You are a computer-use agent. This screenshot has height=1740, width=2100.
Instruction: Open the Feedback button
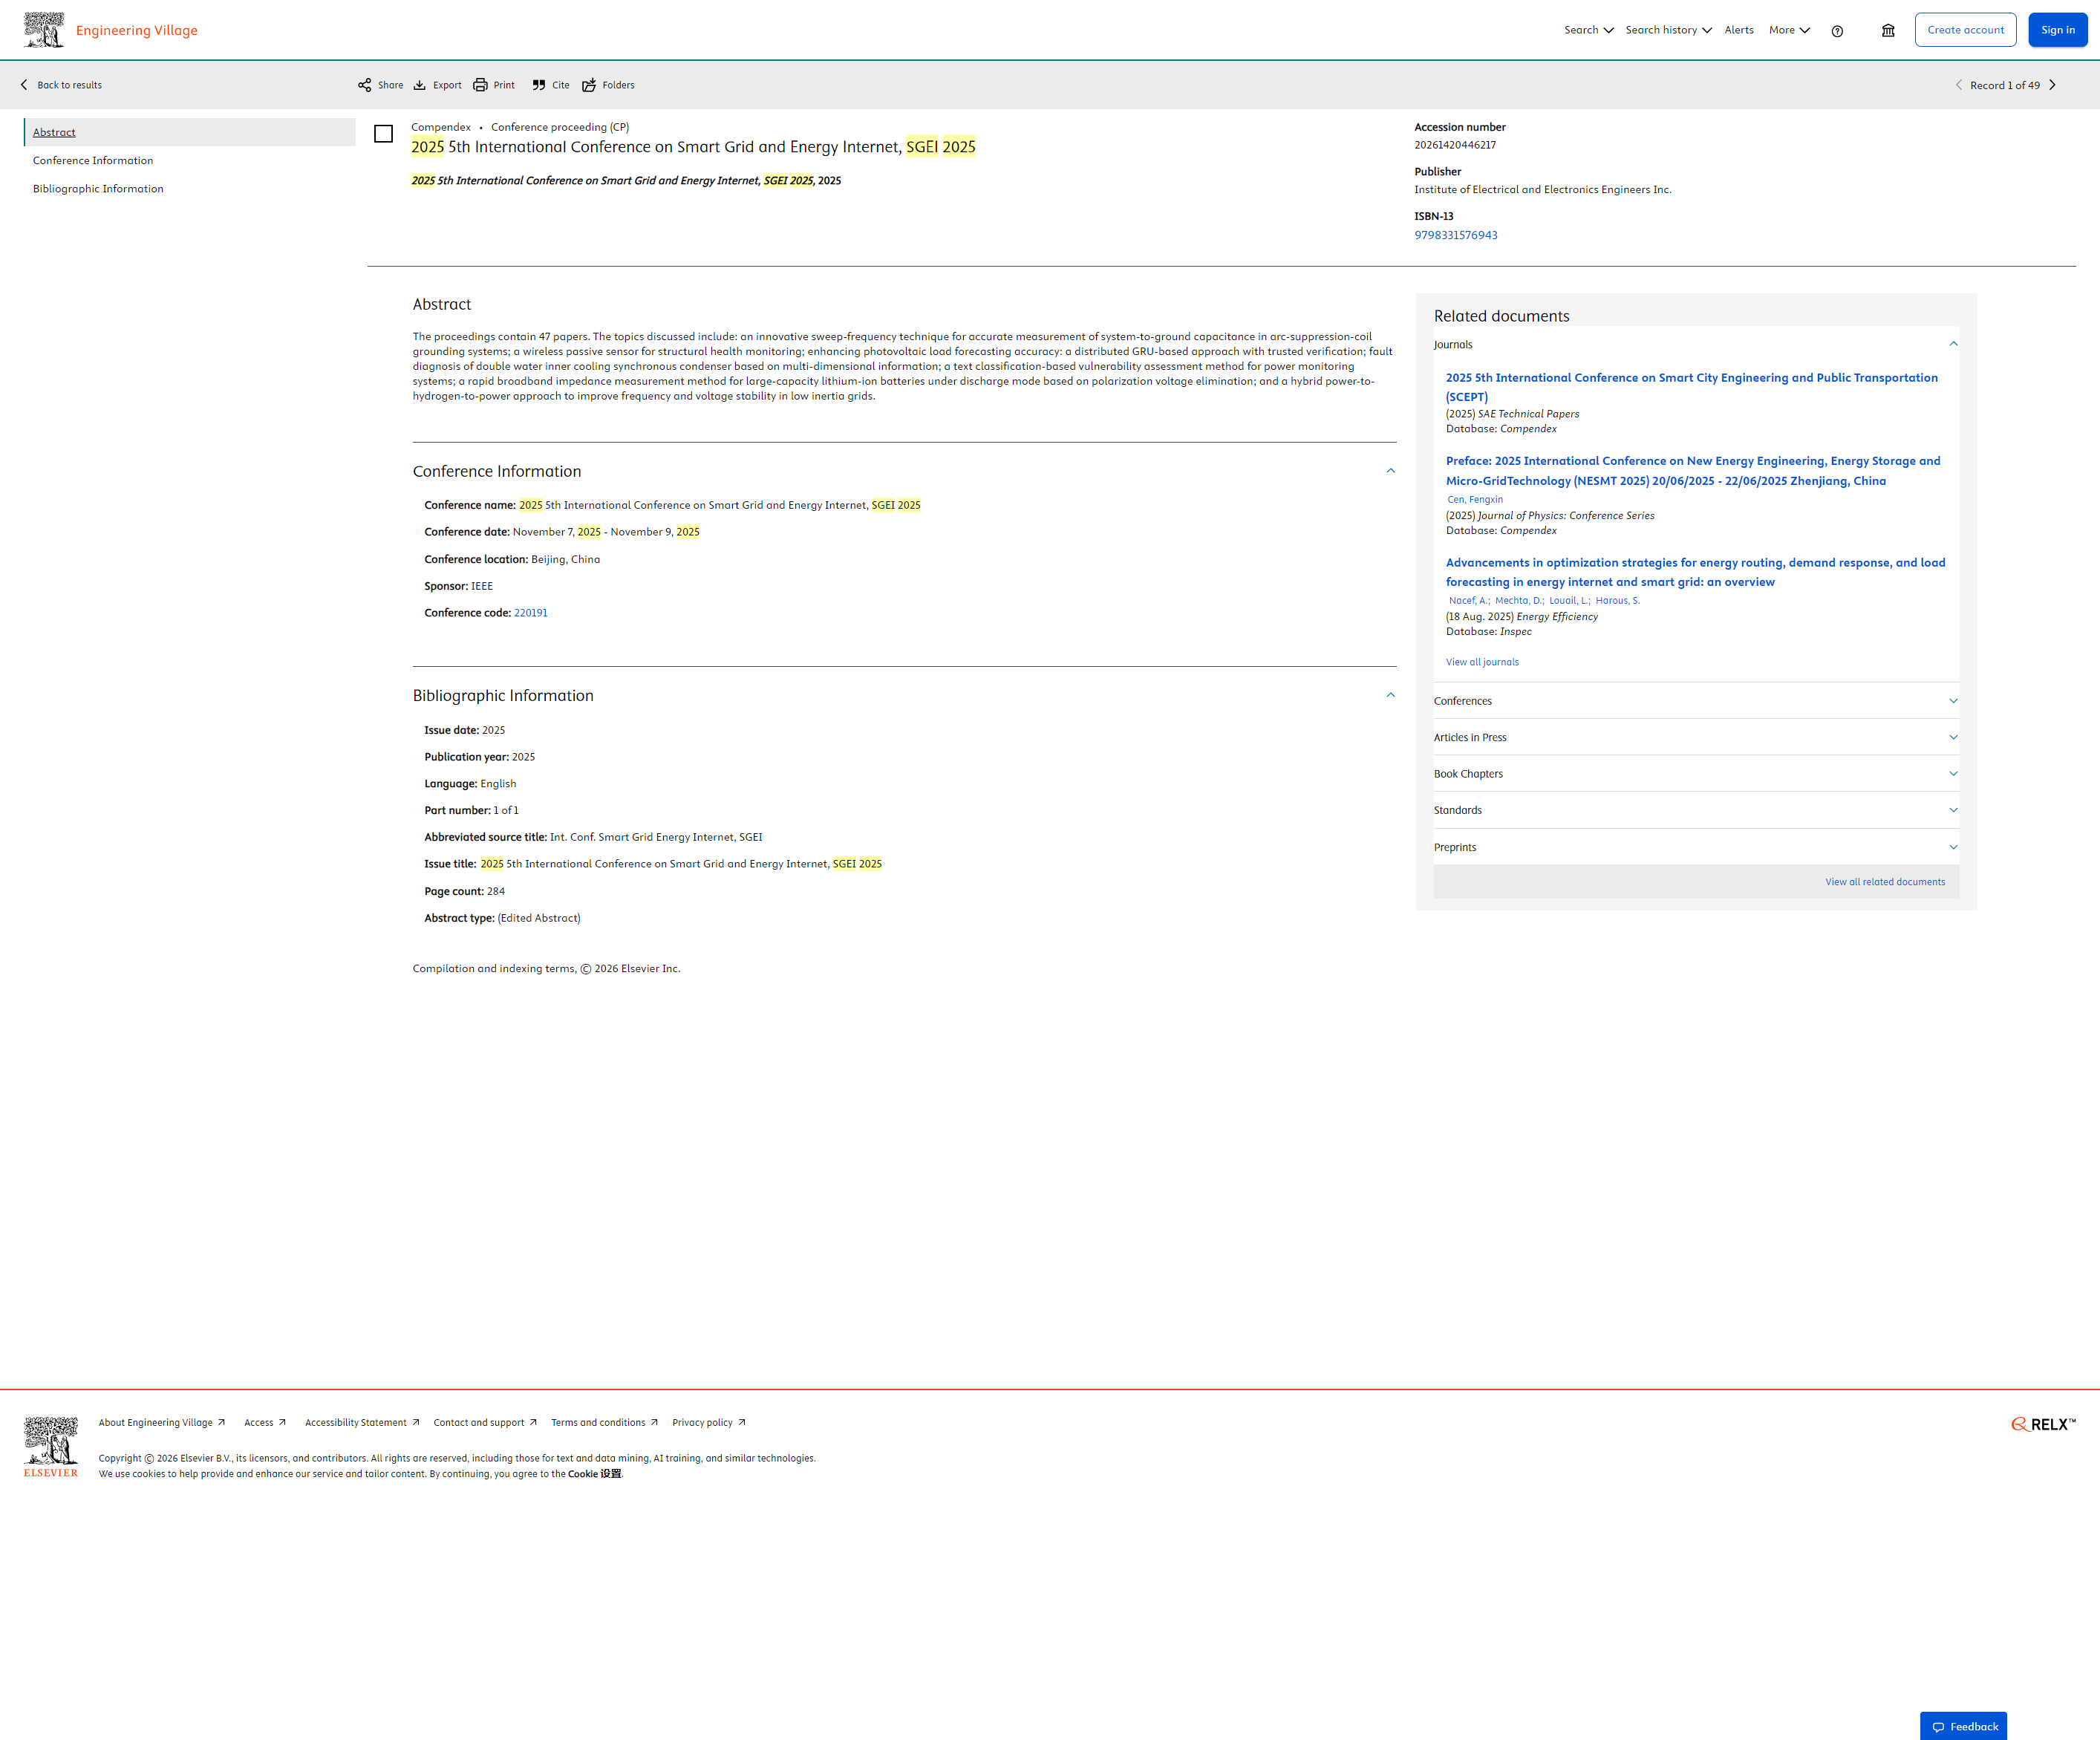pyautogui.click(x=1963, y=1726)
